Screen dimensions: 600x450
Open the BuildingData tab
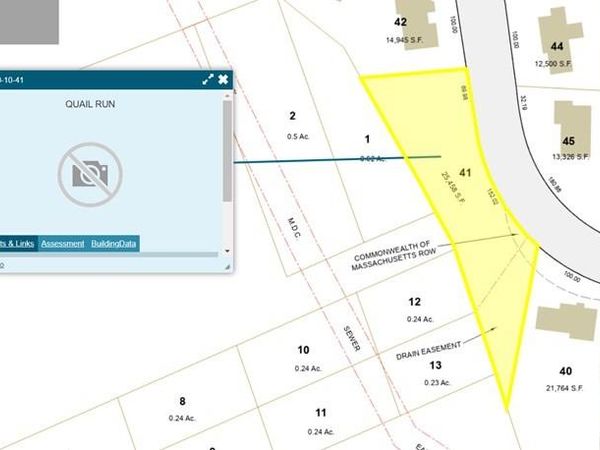(113, 243)
